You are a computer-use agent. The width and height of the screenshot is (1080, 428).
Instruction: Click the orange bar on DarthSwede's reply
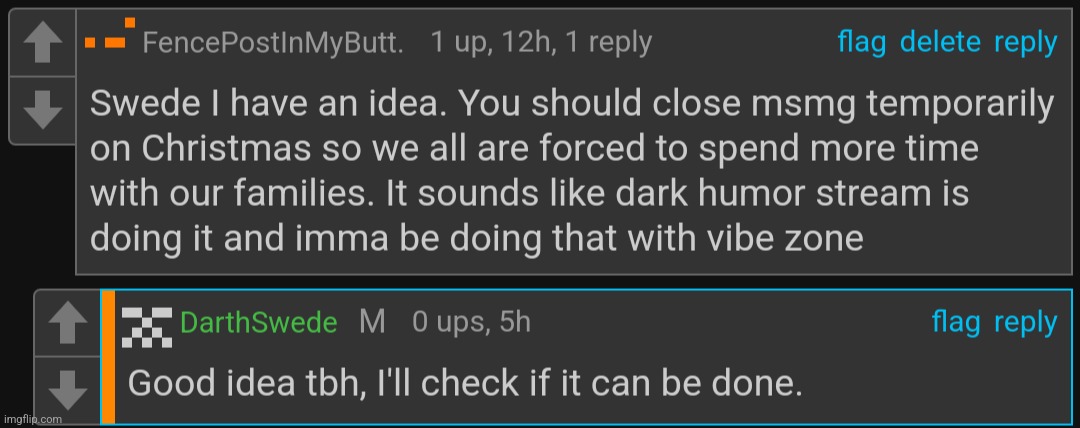click(x=108, y=357)
